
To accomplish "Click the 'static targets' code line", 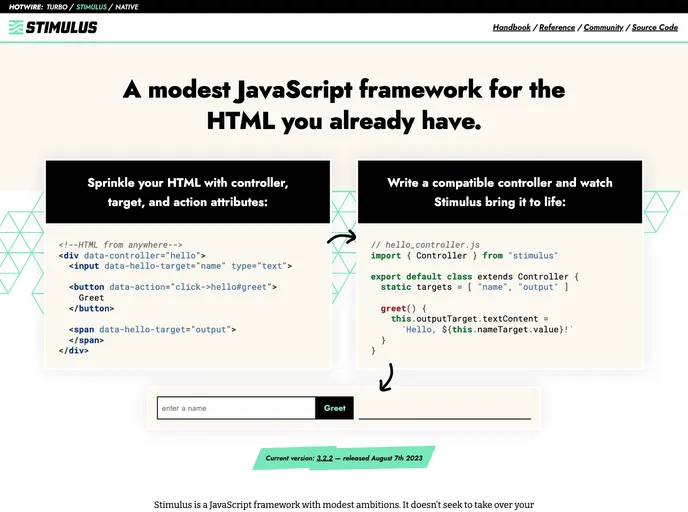I will click(475, 287).
